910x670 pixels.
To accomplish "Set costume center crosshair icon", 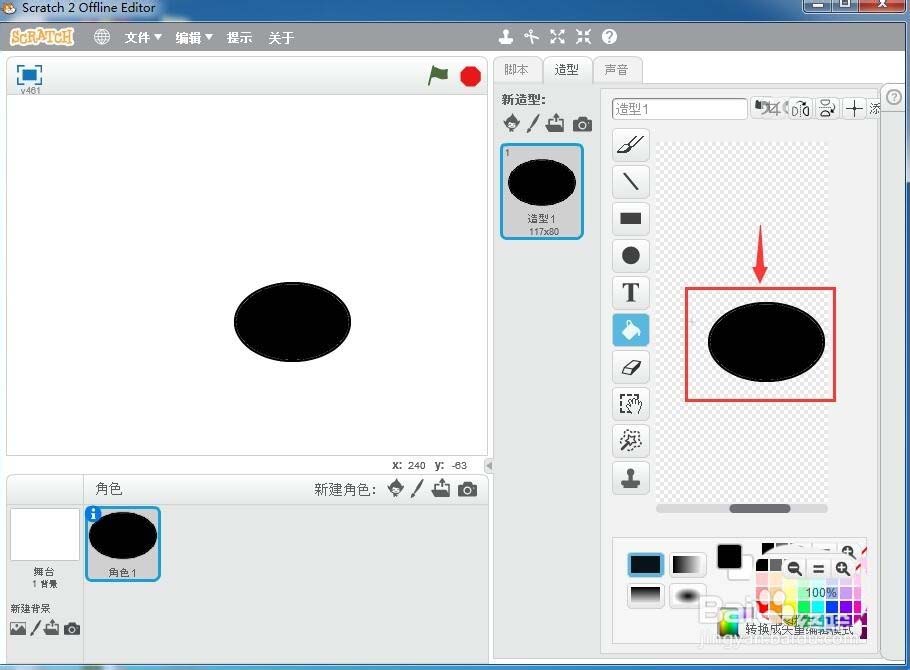I will point(854,109).
